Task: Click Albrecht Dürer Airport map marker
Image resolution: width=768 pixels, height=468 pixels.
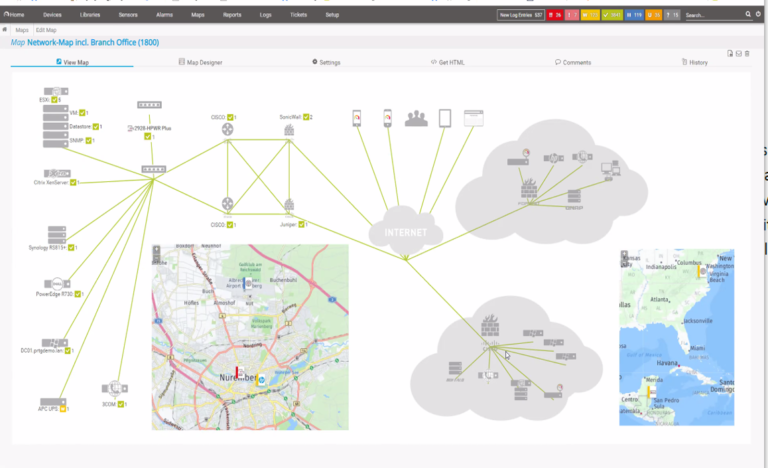Action: (x=248, y=283)
